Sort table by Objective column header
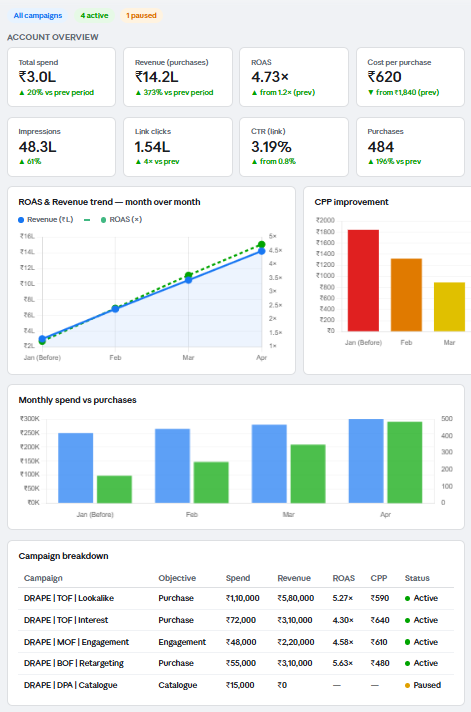The width and height of the screenshot is (471, 712). pyautogui.click(x=177, y=578)
